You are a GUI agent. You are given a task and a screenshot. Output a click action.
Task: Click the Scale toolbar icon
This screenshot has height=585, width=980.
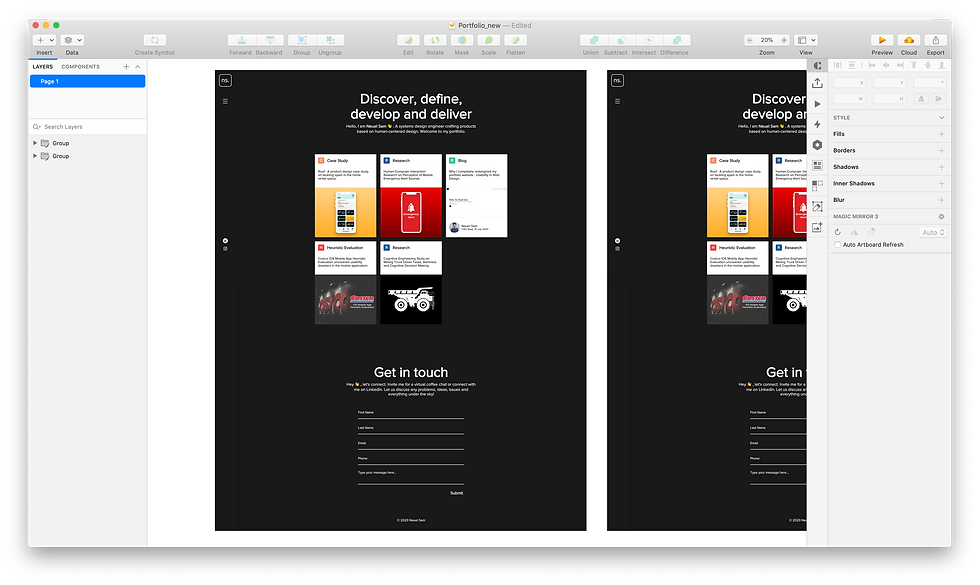click(x=489, y=40)
